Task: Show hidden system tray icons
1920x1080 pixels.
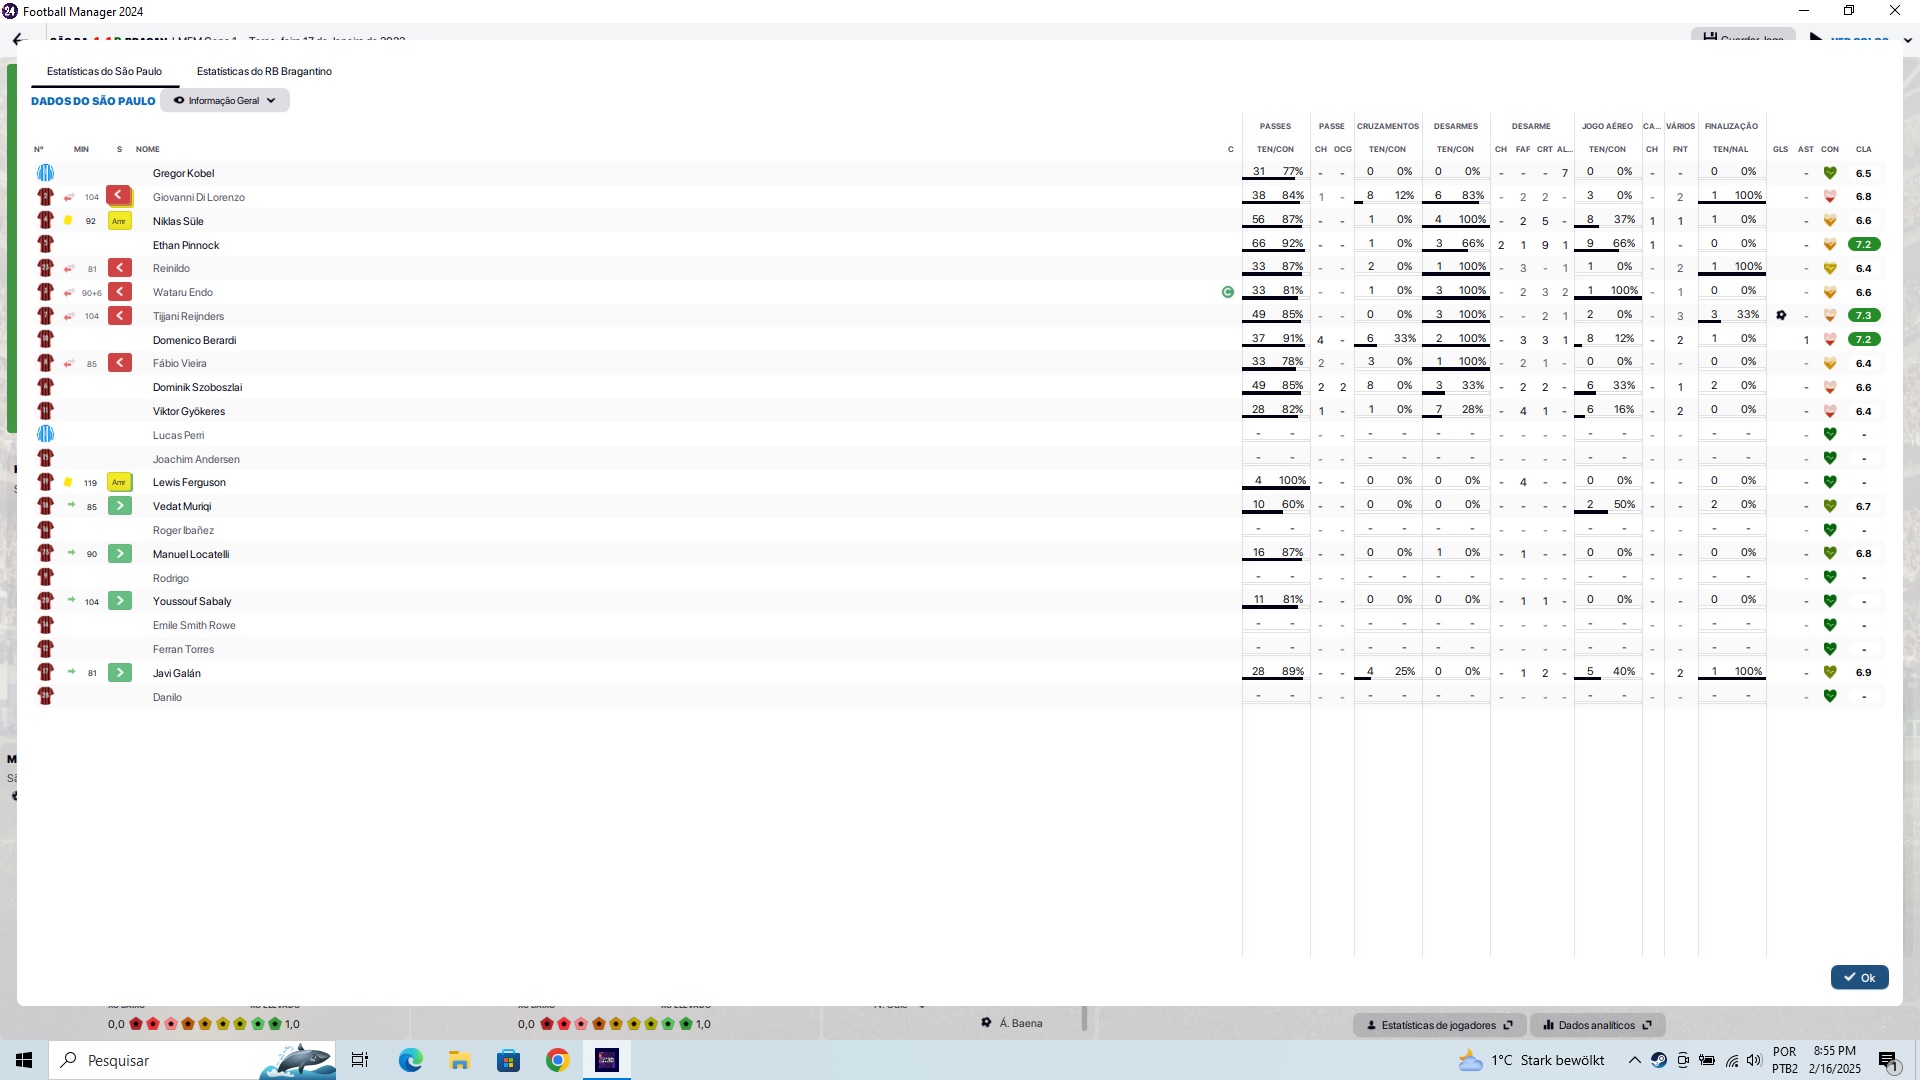Action: [1634, 1060]
